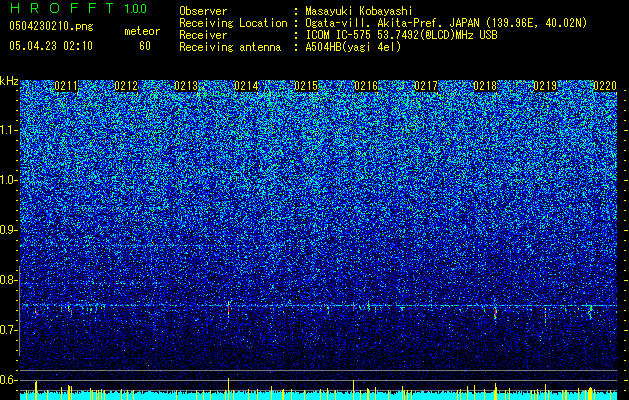629x400 pixels.
Task: Click the 0.8 kHz axis label
Action: coord(9,280)
